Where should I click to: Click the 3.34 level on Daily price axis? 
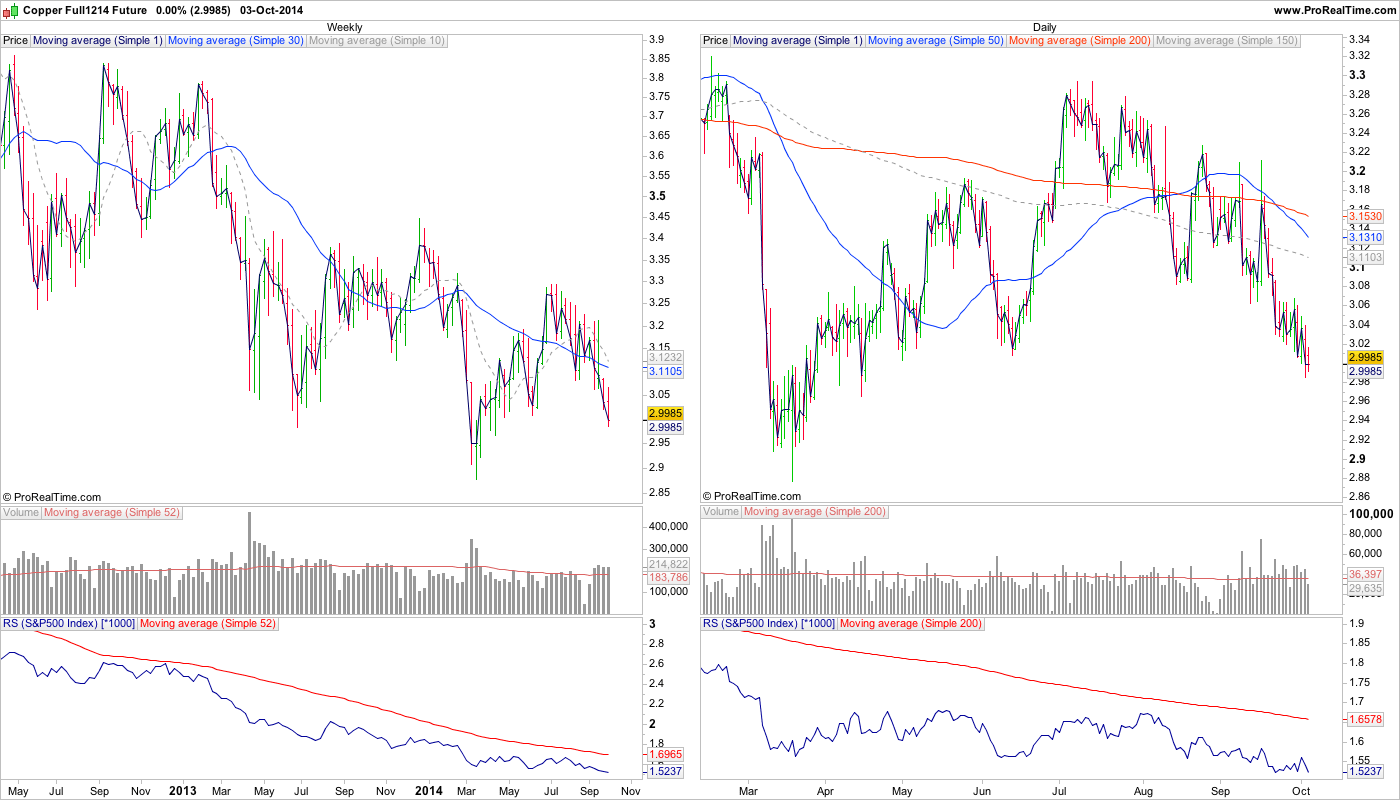1361,39
